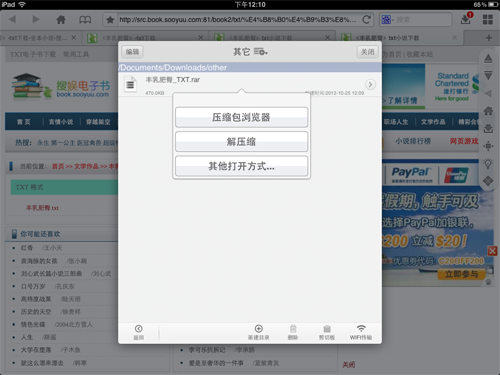Tap the 返回 back icon in the bottom bar
Viewport: 500px width, 375px height.
click(139, 332)
